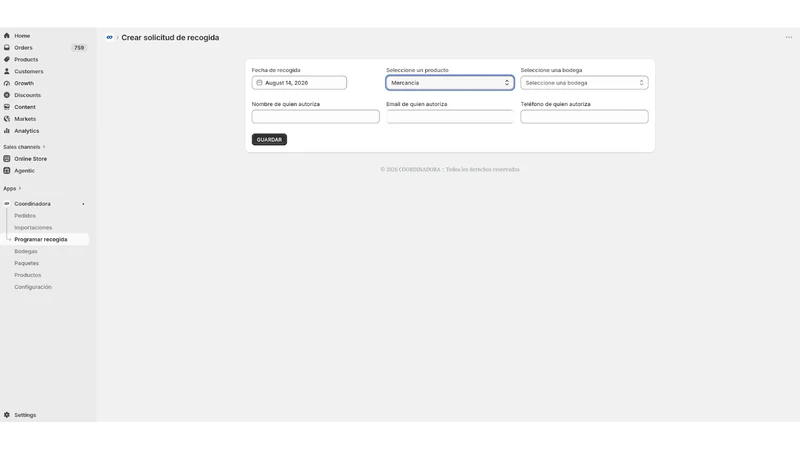Open the Markets page

[x=25, y=119]
